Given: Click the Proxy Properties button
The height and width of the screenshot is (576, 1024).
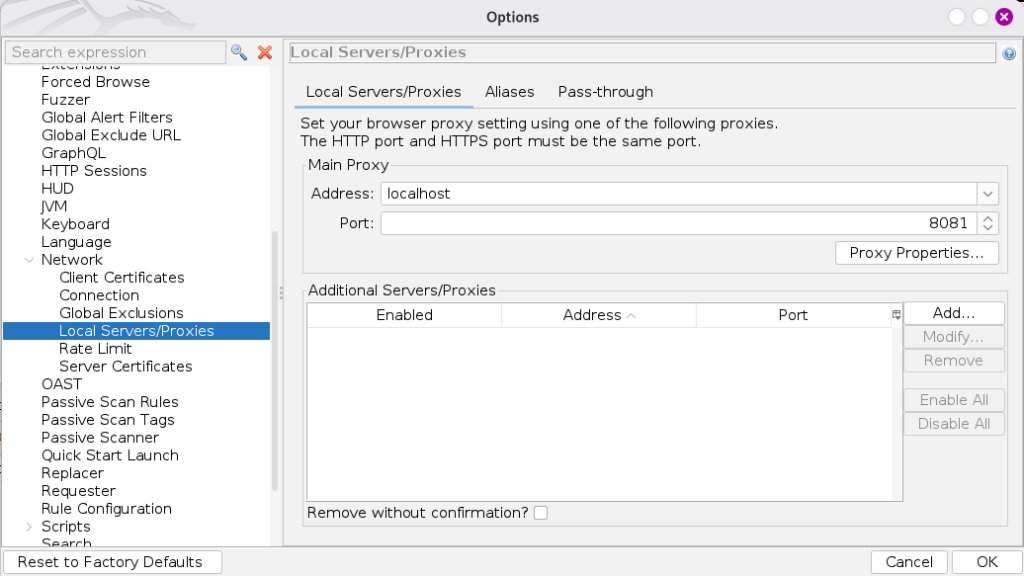Looking at the screenshot, I should point(916,253).
